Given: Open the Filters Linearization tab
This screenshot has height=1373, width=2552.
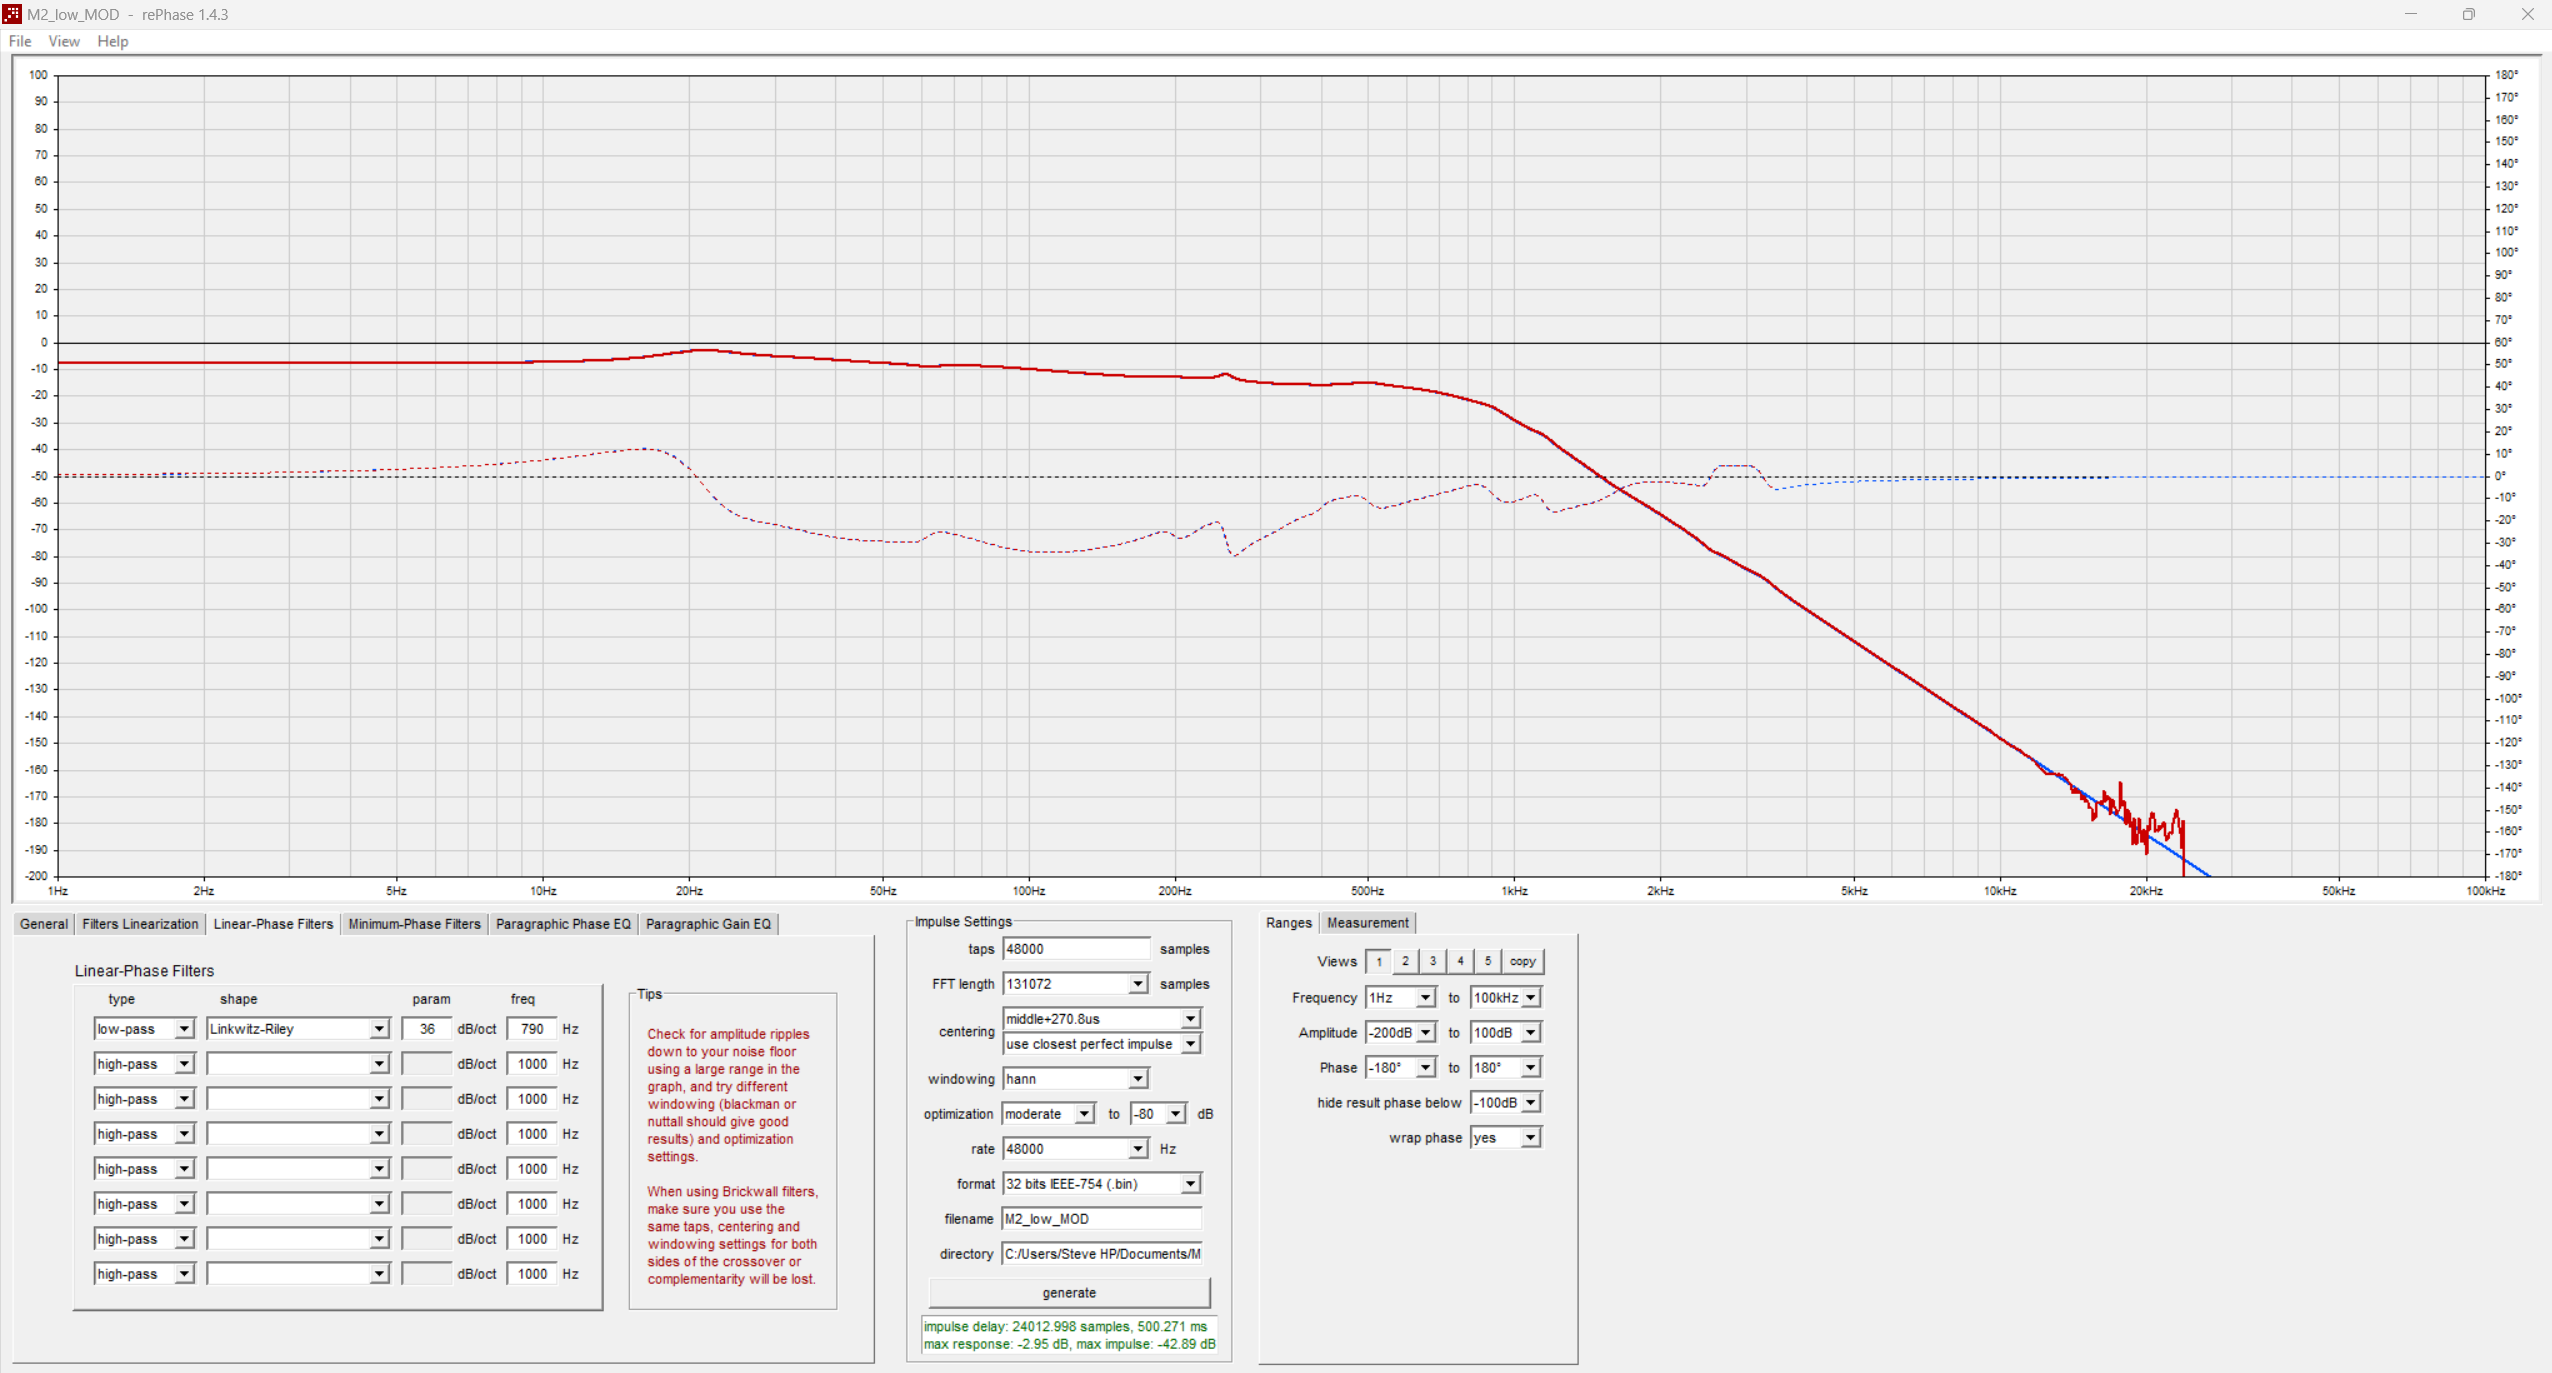Looking at the screenshot, I should (139, 923).
